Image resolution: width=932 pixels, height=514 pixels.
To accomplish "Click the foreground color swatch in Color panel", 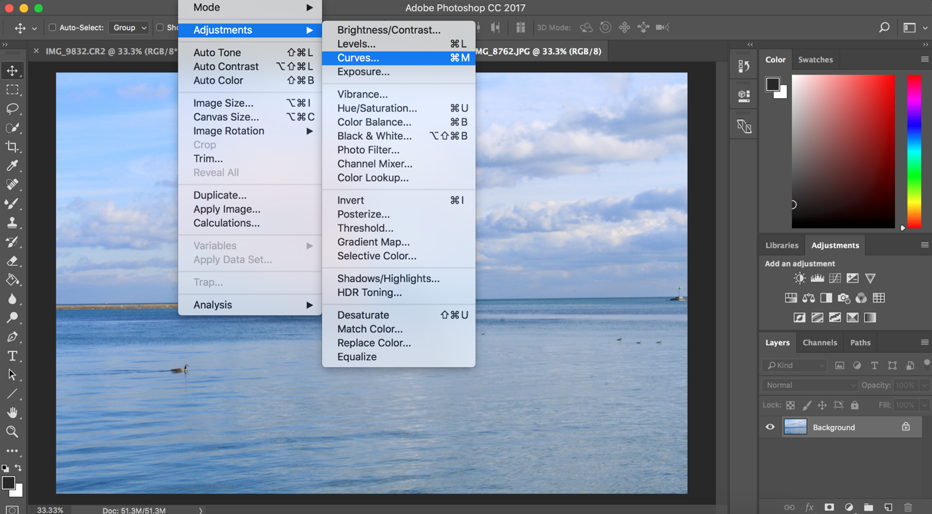I will click(773, 84).
